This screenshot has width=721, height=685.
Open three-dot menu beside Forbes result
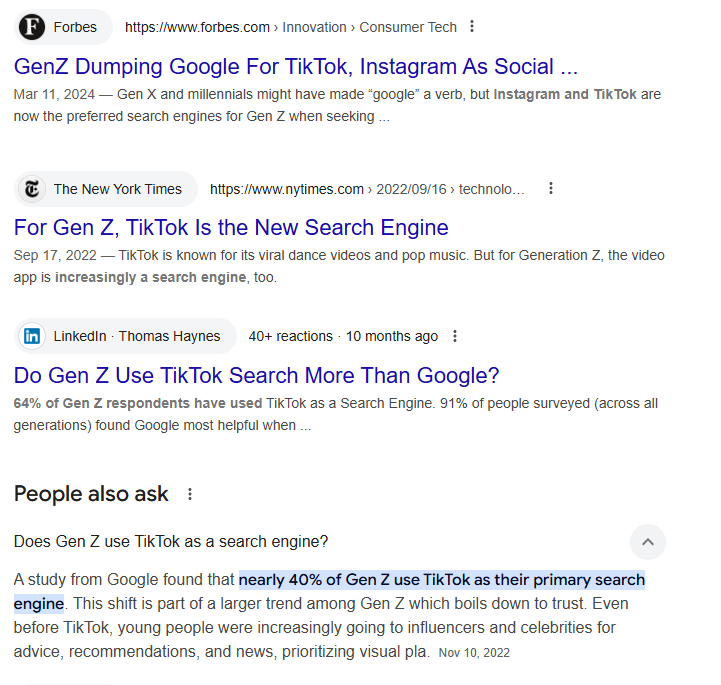pyautogui.click(x=473, y=27)
